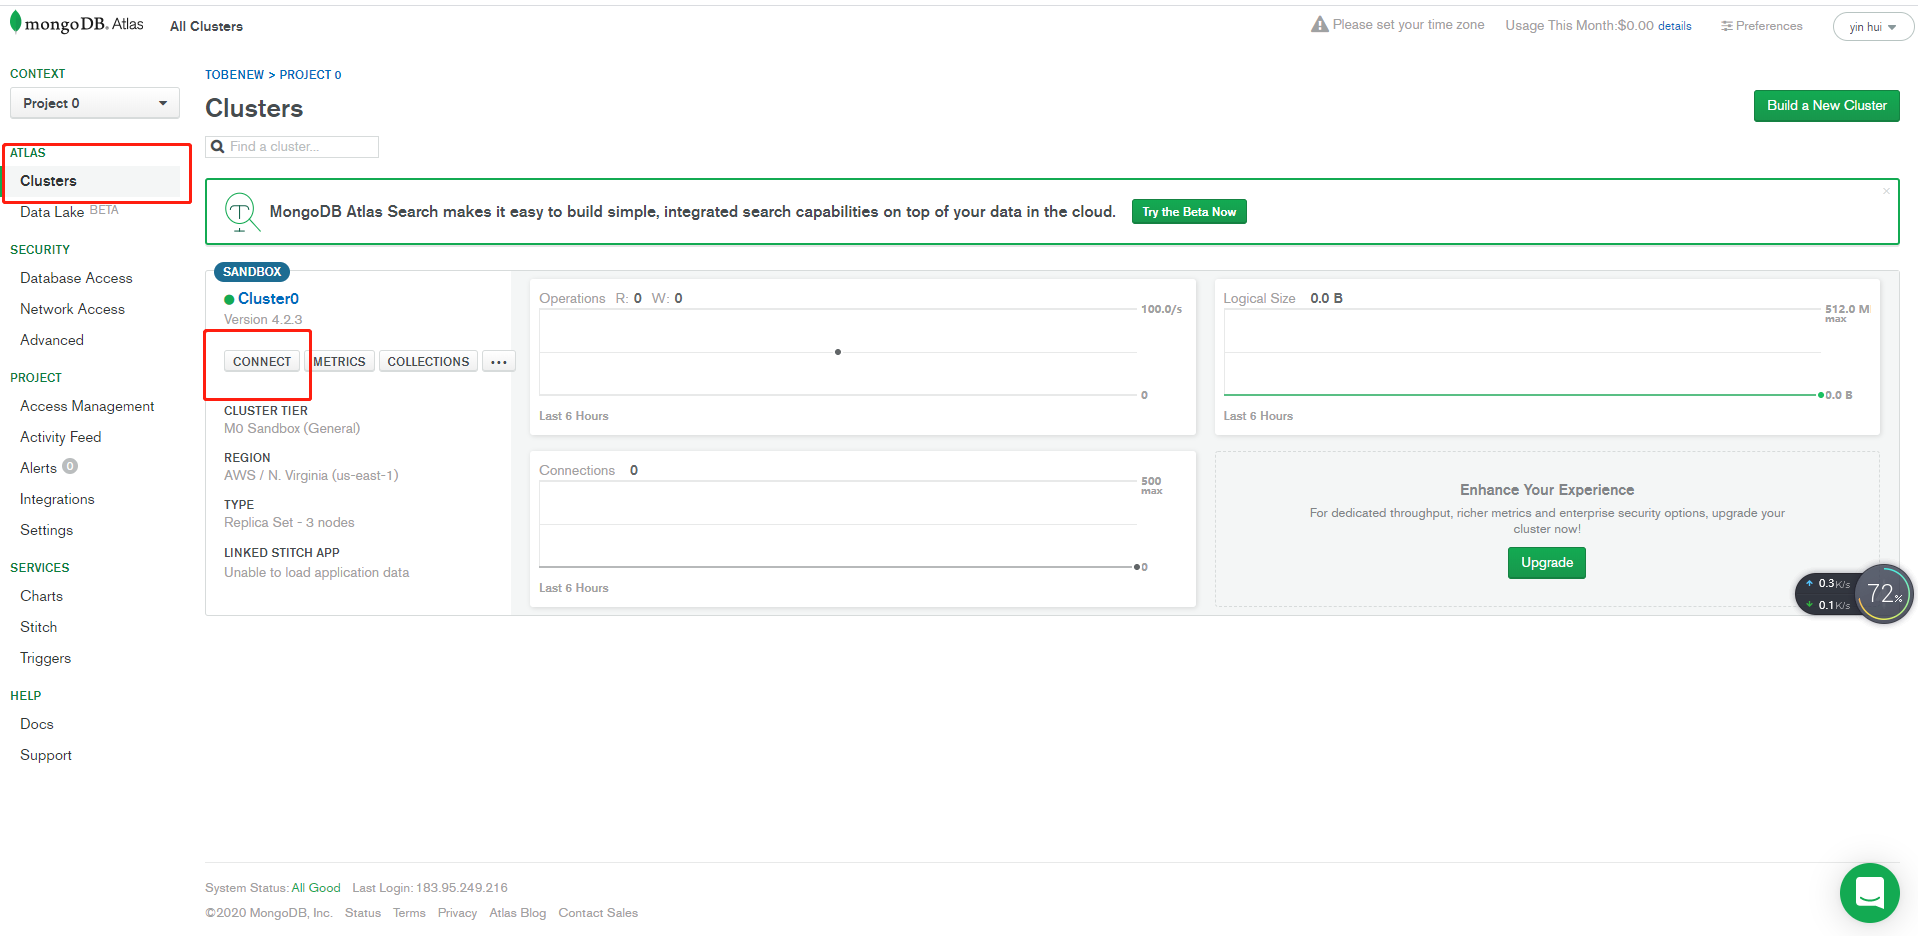Open the Terms link in footer
This screenshot has height=936, width=1918.
click(409, 913)
